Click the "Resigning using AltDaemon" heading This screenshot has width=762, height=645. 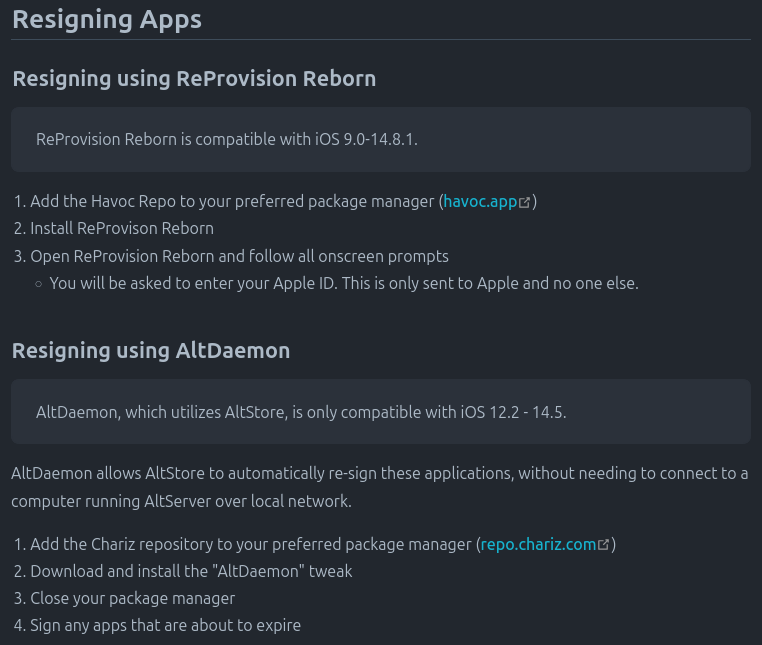click(x=151, y=350)
